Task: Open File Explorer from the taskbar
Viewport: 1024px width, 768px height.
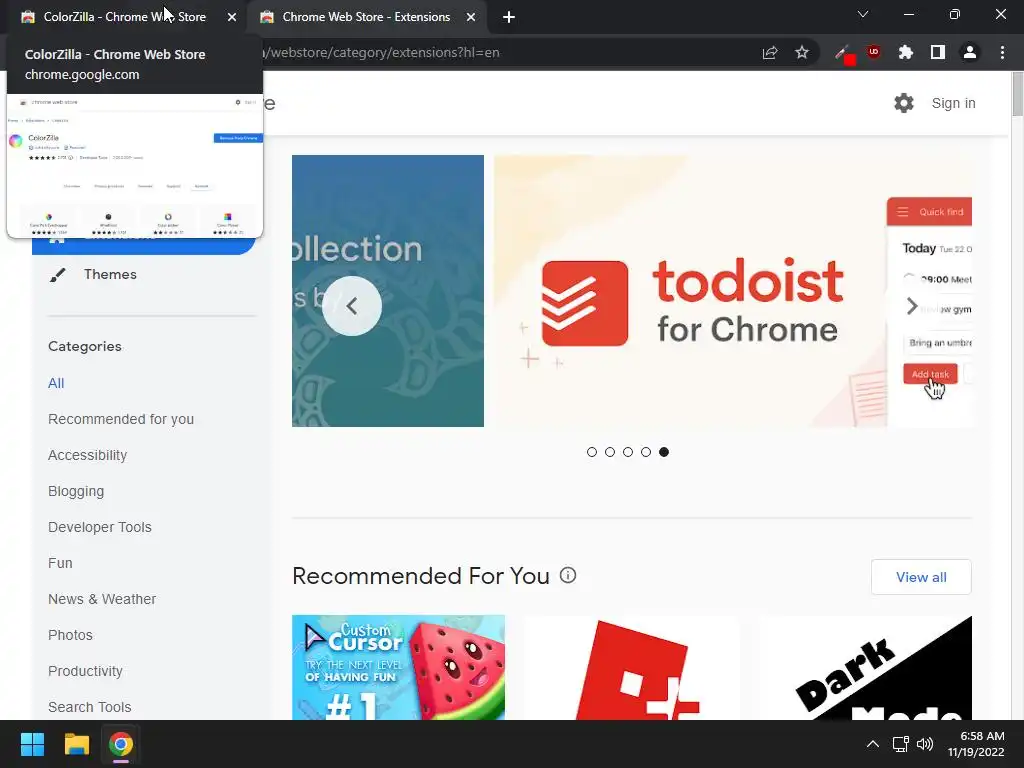Action: point(76,744)
